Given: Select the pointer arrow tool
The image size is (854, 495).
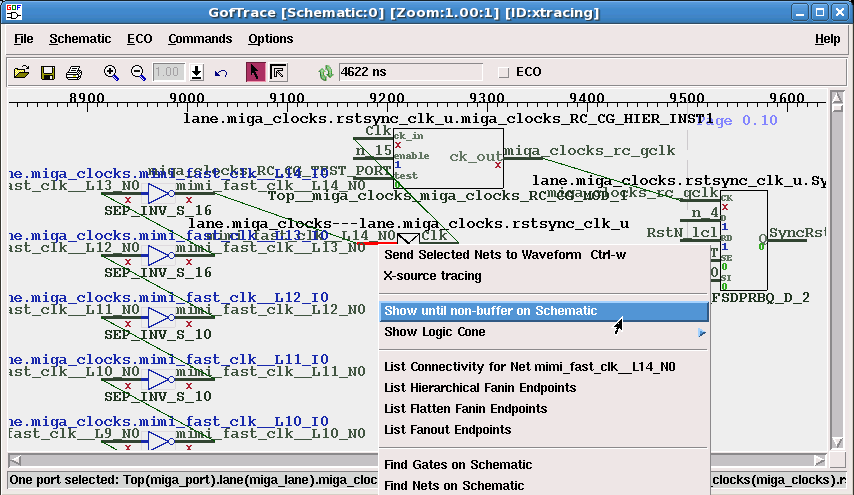Looking at the screenshot, I should (254, 72).
